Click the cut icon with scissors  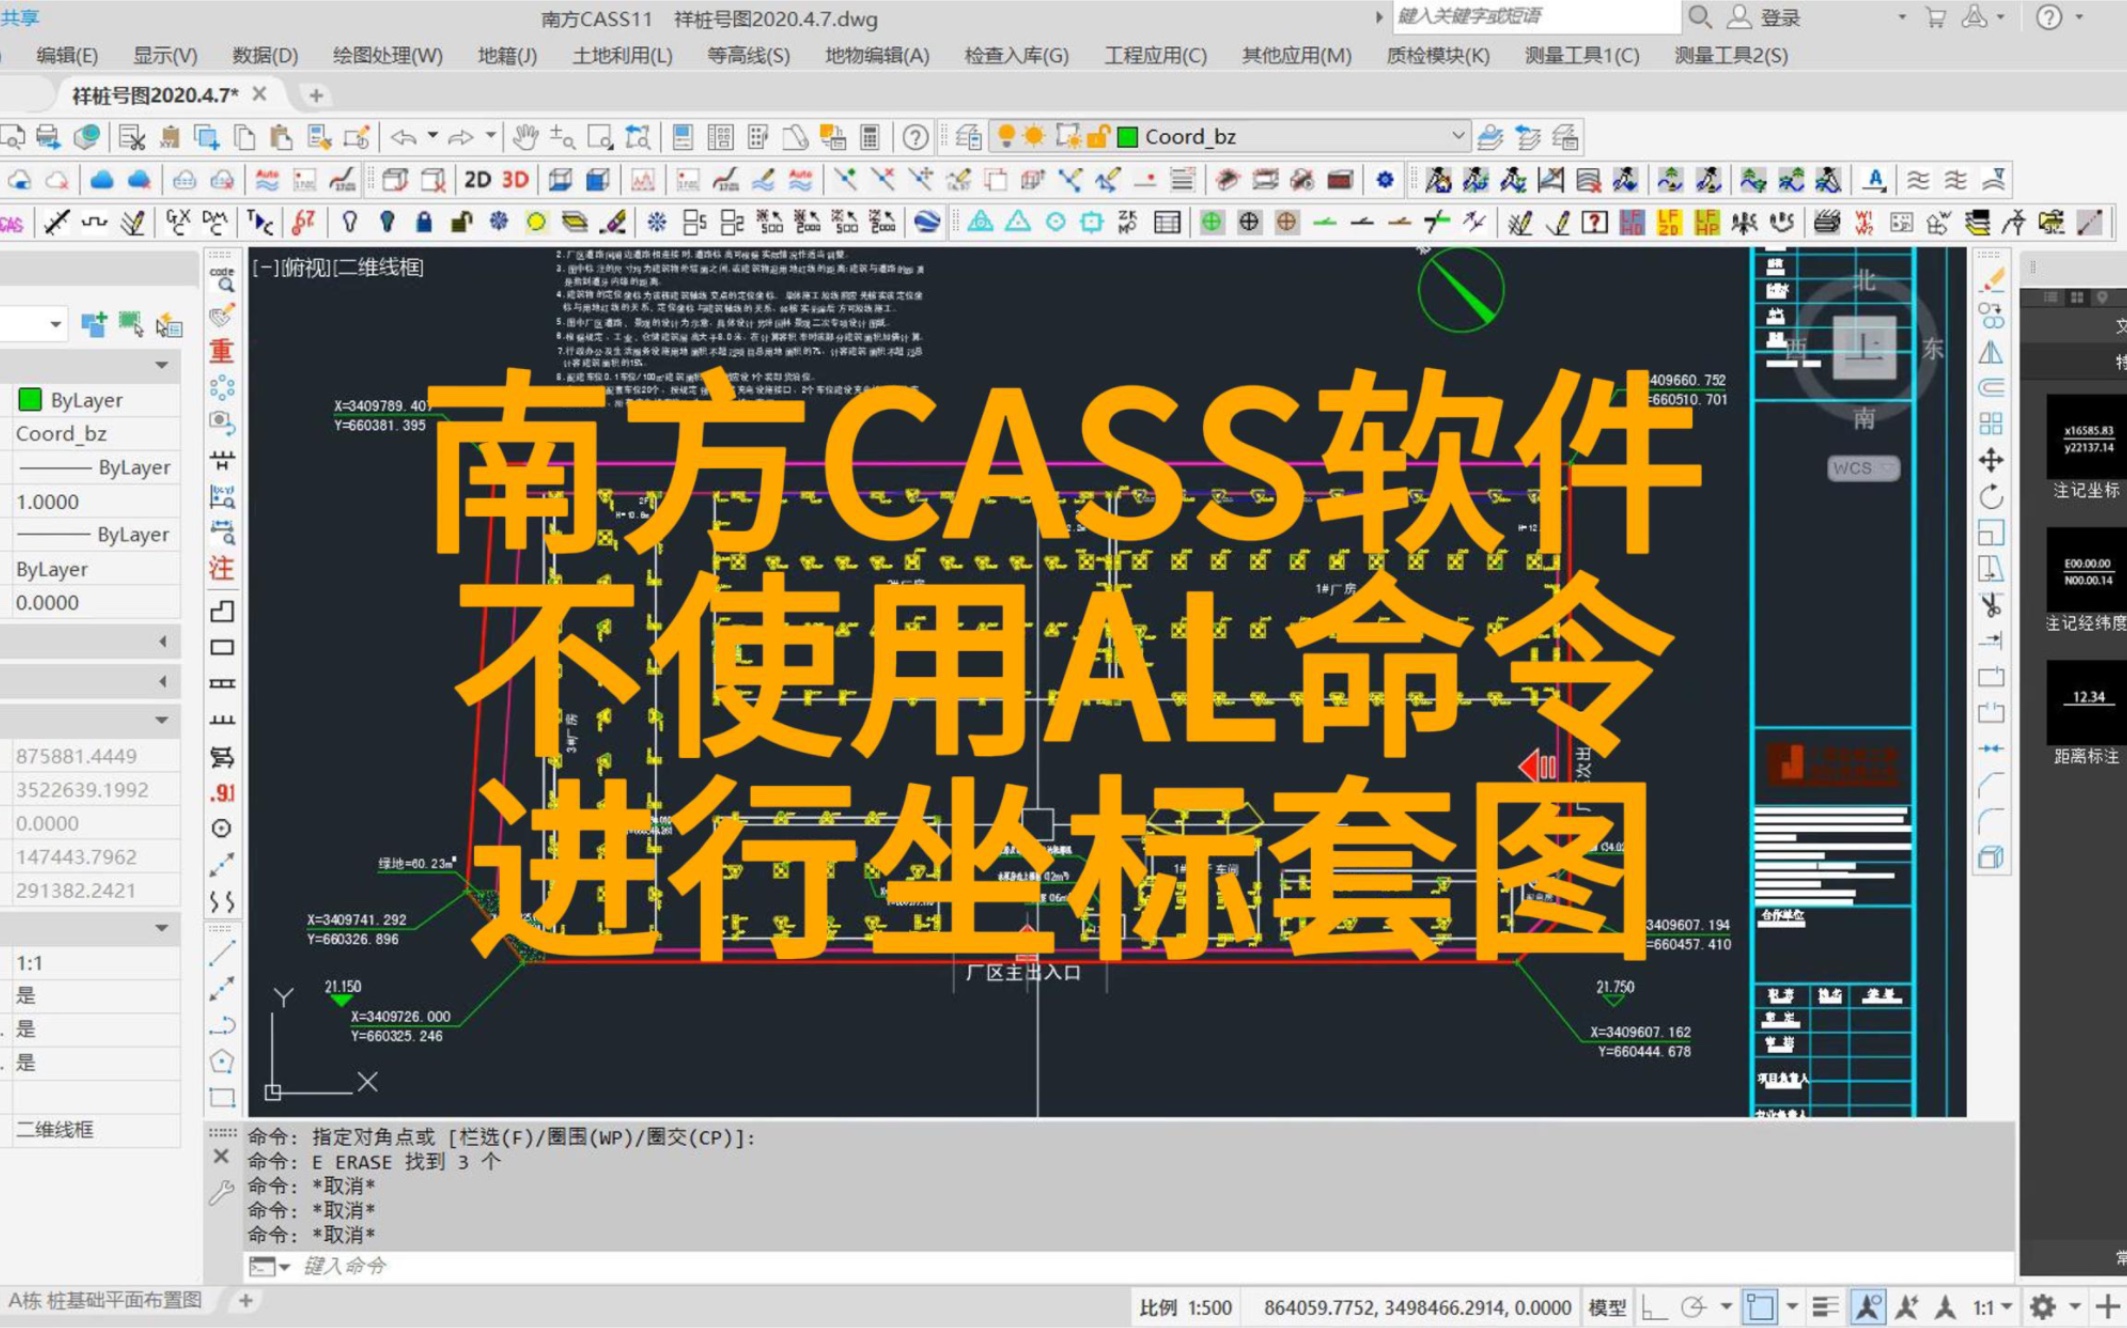pos(131,137)
